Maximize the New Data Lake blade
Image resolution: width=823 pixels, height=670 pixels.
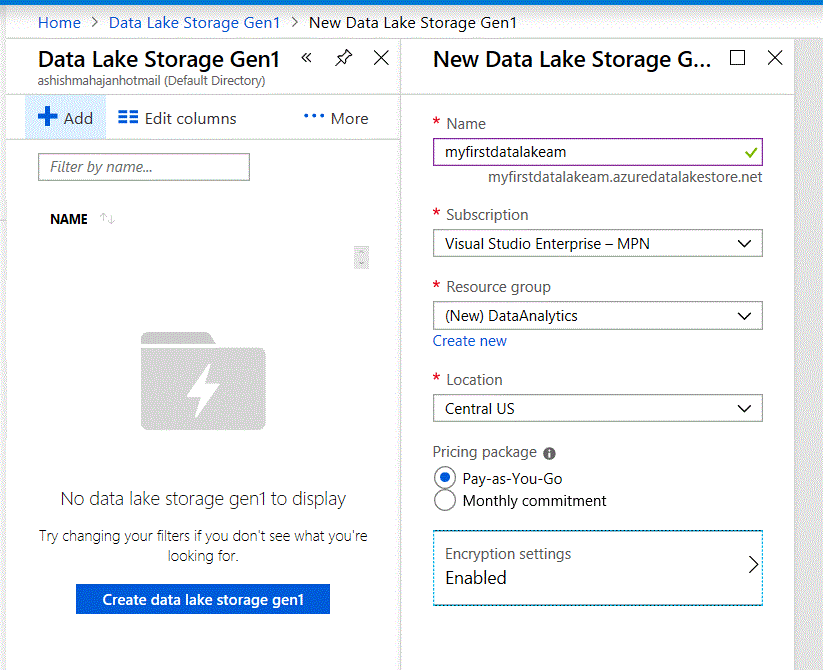[738, 58]
